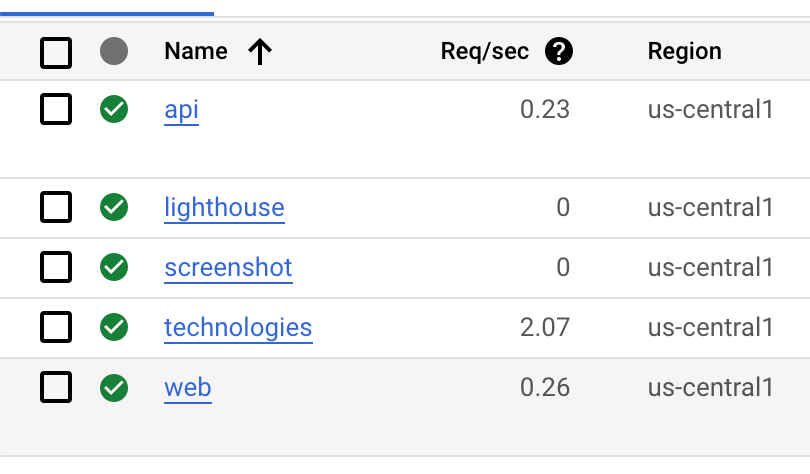Click the green status checkmark for technologies
Screen dimensions: 810x474
(114, 327)
